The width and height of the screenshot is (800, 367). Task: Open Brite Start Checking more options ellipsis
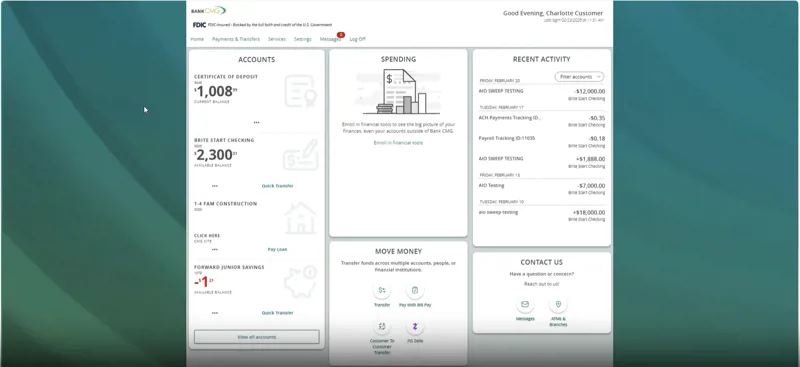pos(215,186)
